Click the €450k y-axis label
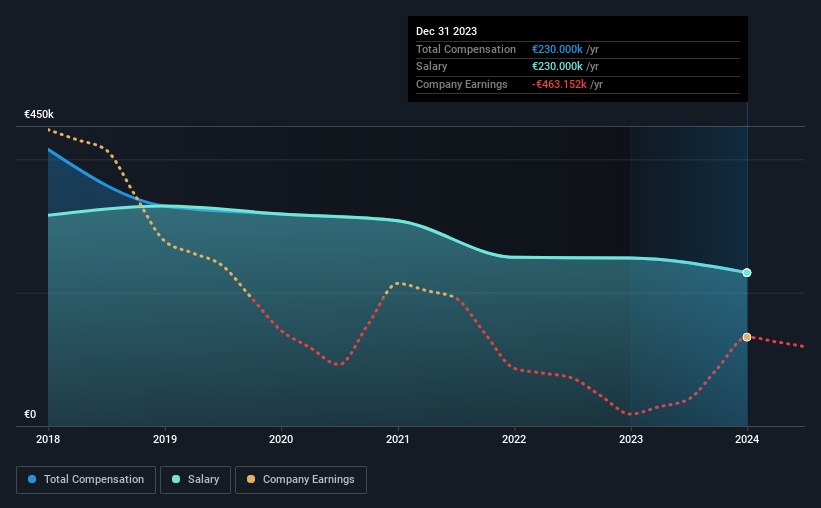The height and width of the screenshot is (508, 821). [x=39, y=114]
